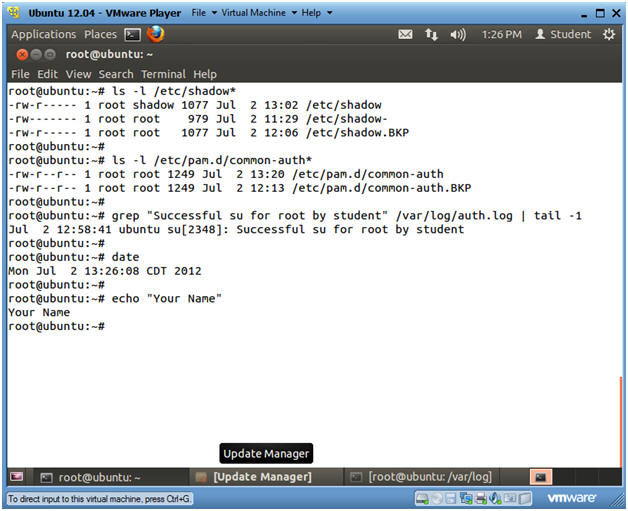Screen dimensions: 628x511
Task: Open the Student user menu
Action: 563,34
